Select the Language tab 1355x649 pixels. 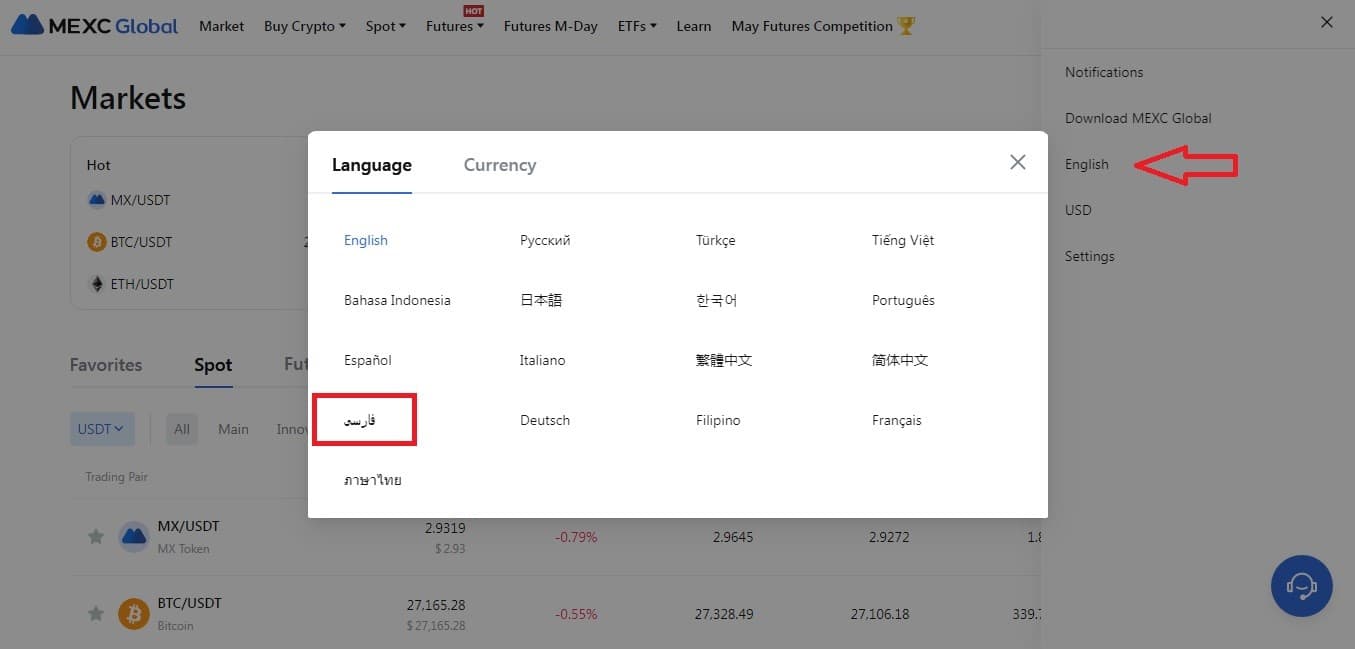pyautogui.click(x=372, y=165)
